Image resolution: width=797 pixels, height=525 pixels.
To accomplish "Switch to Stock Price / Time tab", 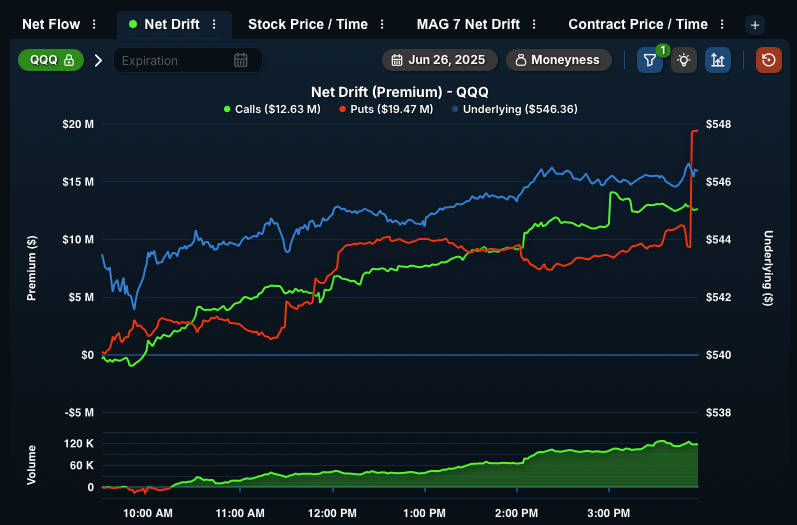I will tap(308, 24).
